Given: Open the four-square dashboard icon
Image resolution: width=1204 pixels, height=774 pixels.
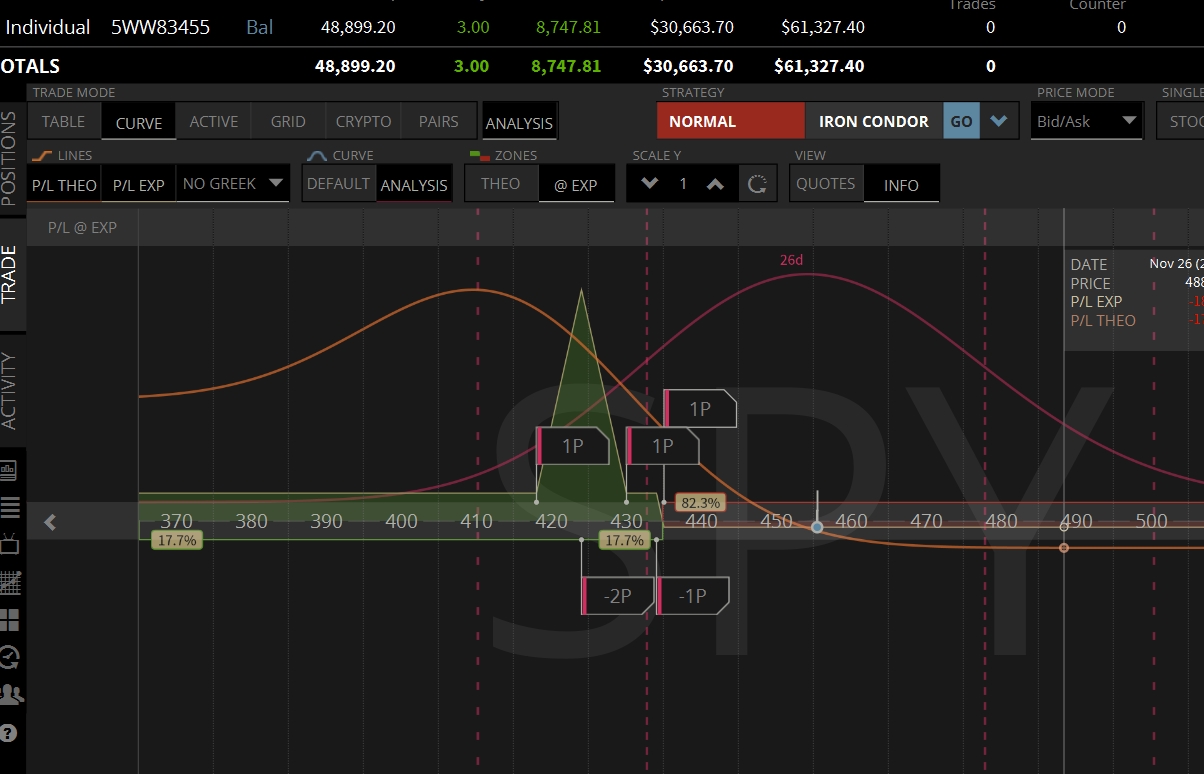Looking at the screenshot, I should click(10, 620).
